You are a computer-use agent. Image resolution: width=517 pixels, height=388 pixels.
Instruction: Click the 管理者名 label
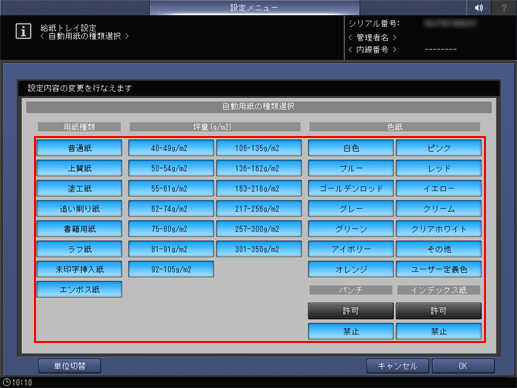point(372,37)
